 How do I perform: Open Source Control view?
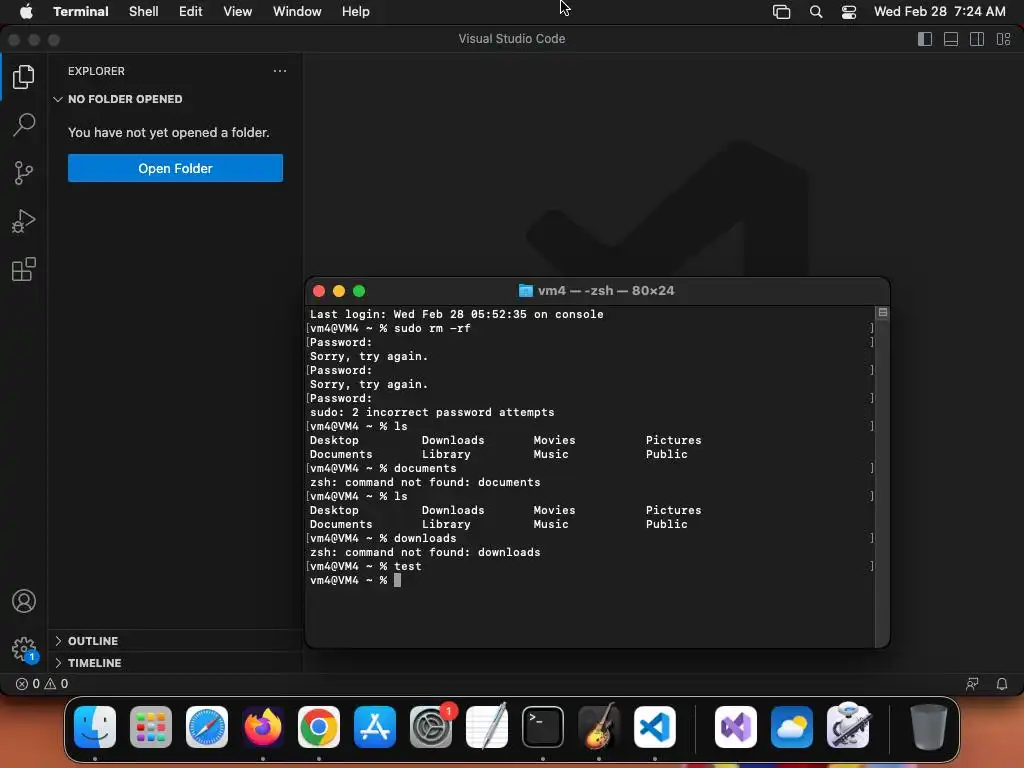pos(24,173)
